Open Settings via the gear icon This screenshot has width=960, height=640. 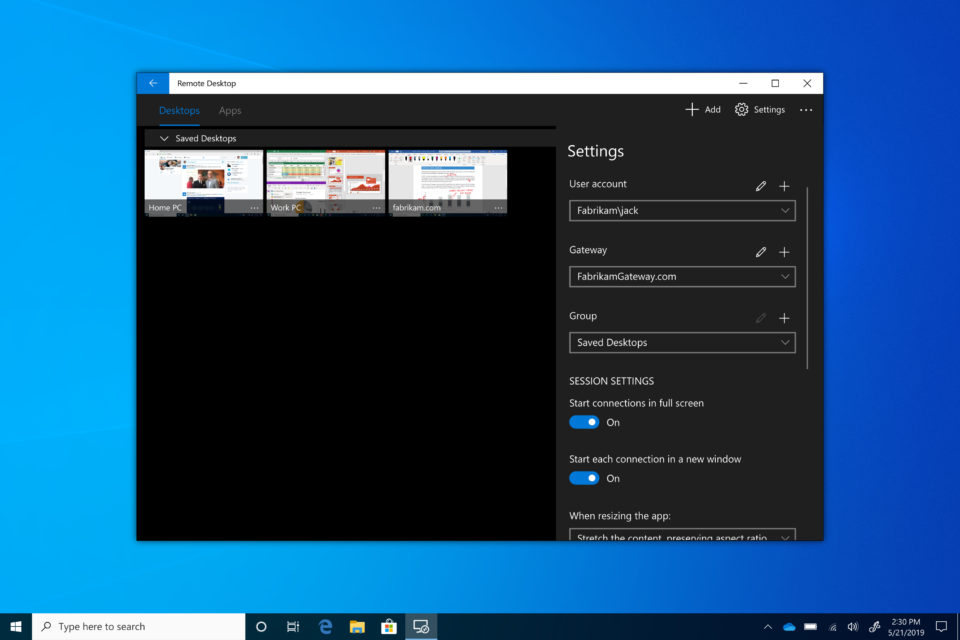click(759, 110)
